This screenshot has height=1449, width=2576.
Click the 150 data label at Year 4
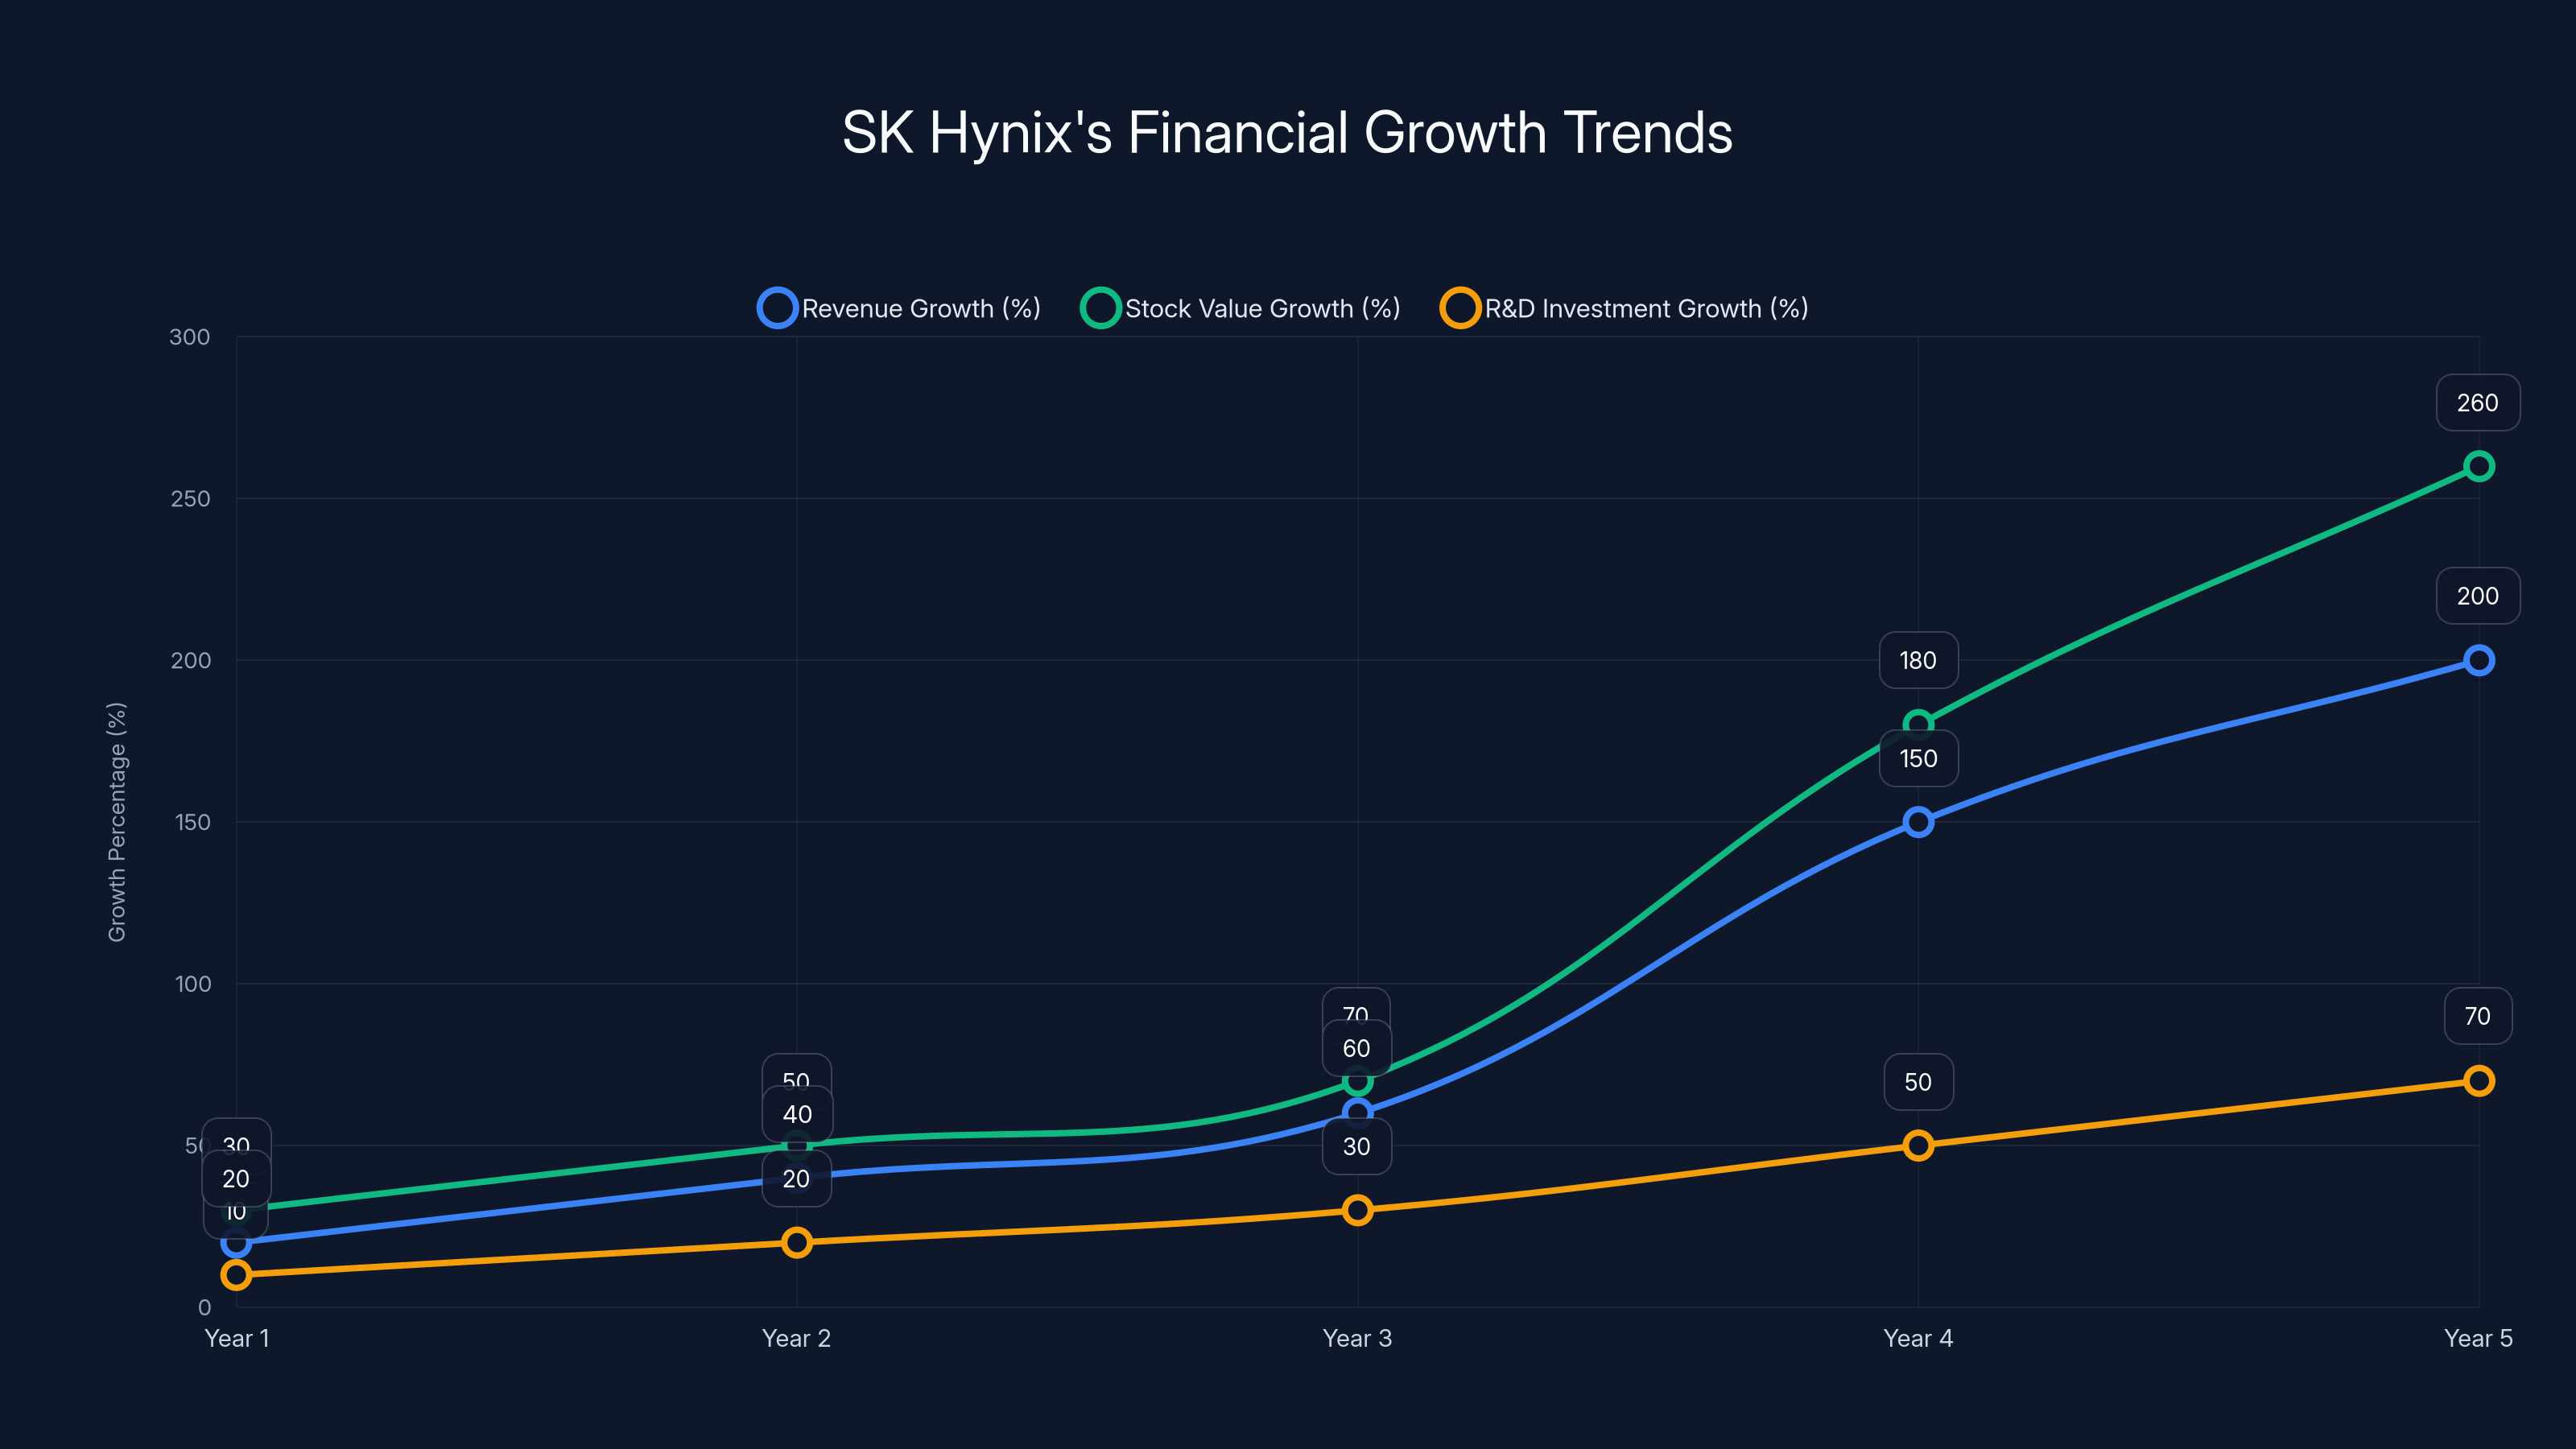1918,758
